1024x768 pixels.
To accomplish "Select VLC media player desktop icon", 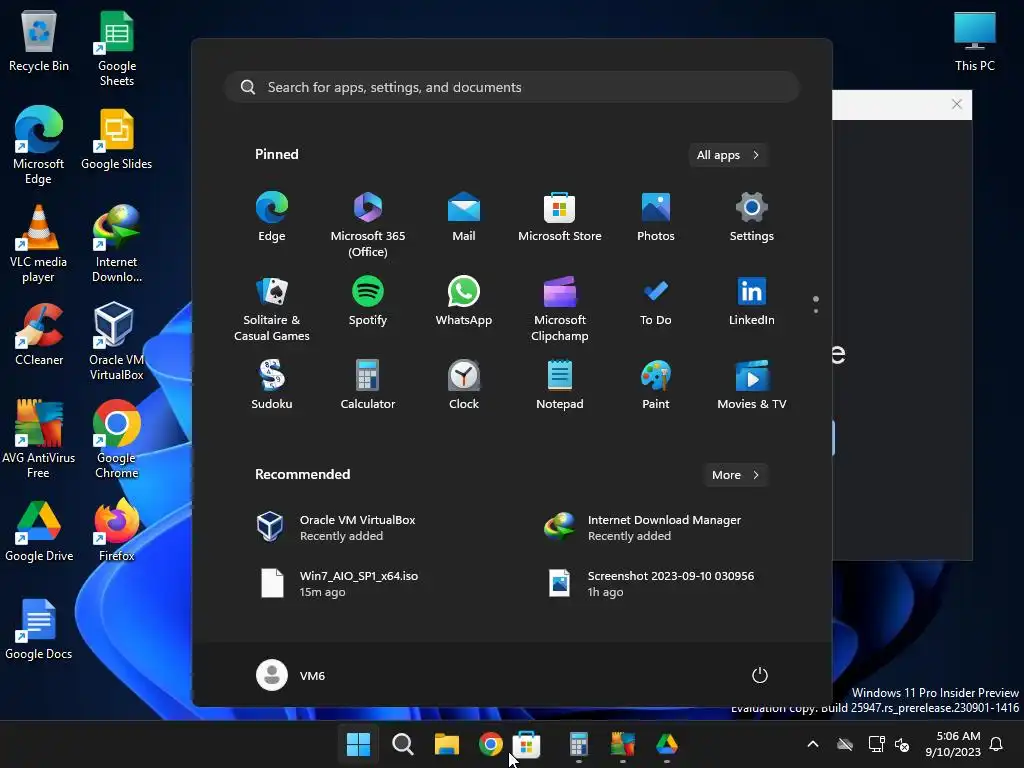I will tap(39, 244).
